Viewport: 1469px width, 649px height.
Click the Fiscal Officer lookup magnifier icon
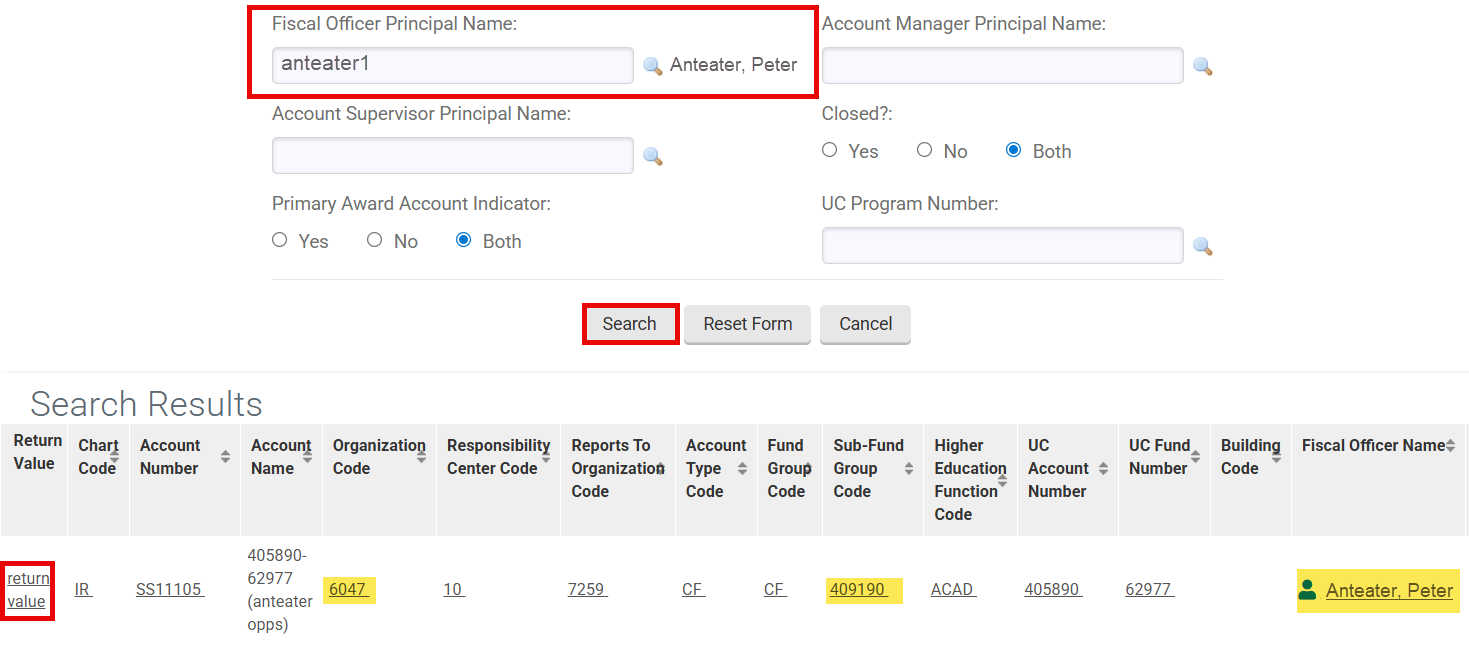pos(652,66)
